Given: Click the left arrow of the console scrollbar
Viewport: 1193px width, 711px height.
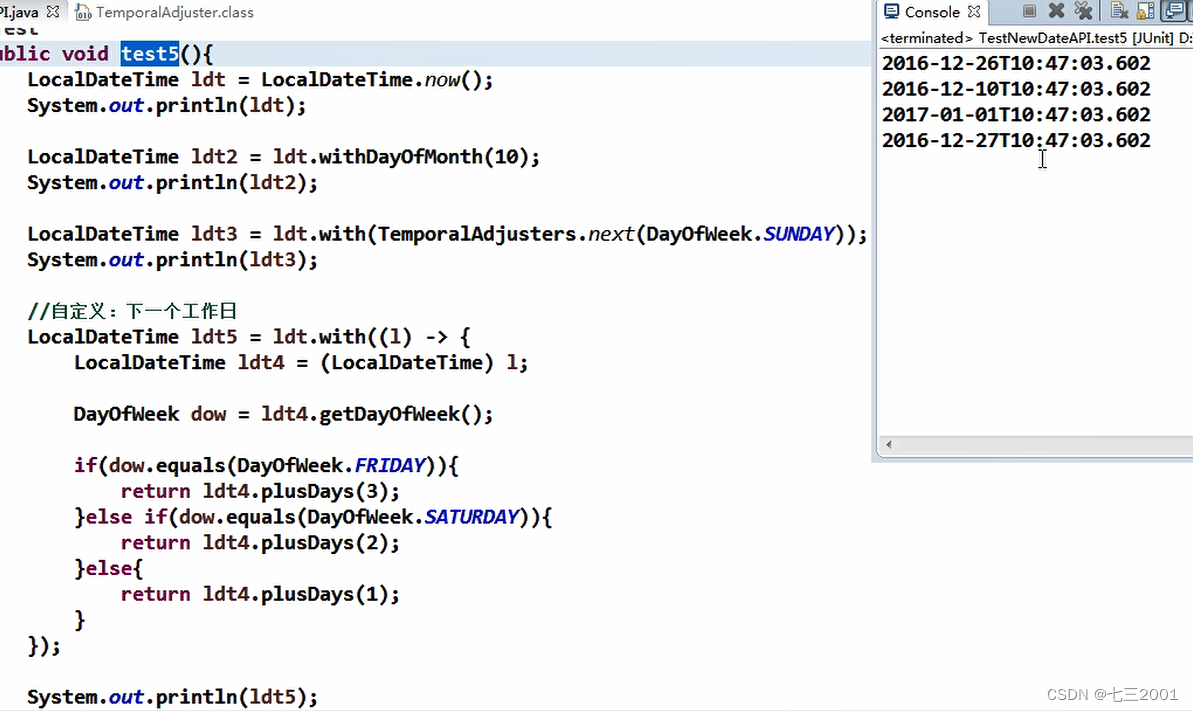Looking at the screenshot, I should 888,444.
